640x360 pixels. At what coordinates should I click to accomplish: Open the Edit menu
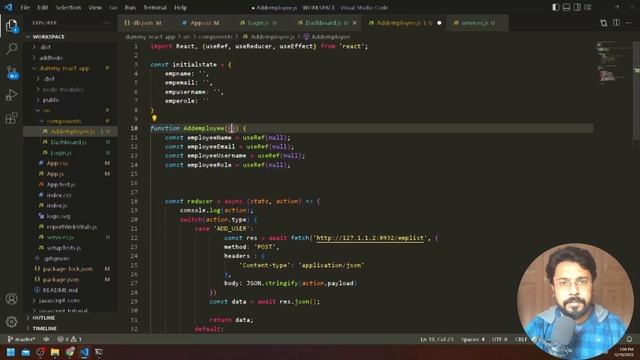[x=42, y=7]
